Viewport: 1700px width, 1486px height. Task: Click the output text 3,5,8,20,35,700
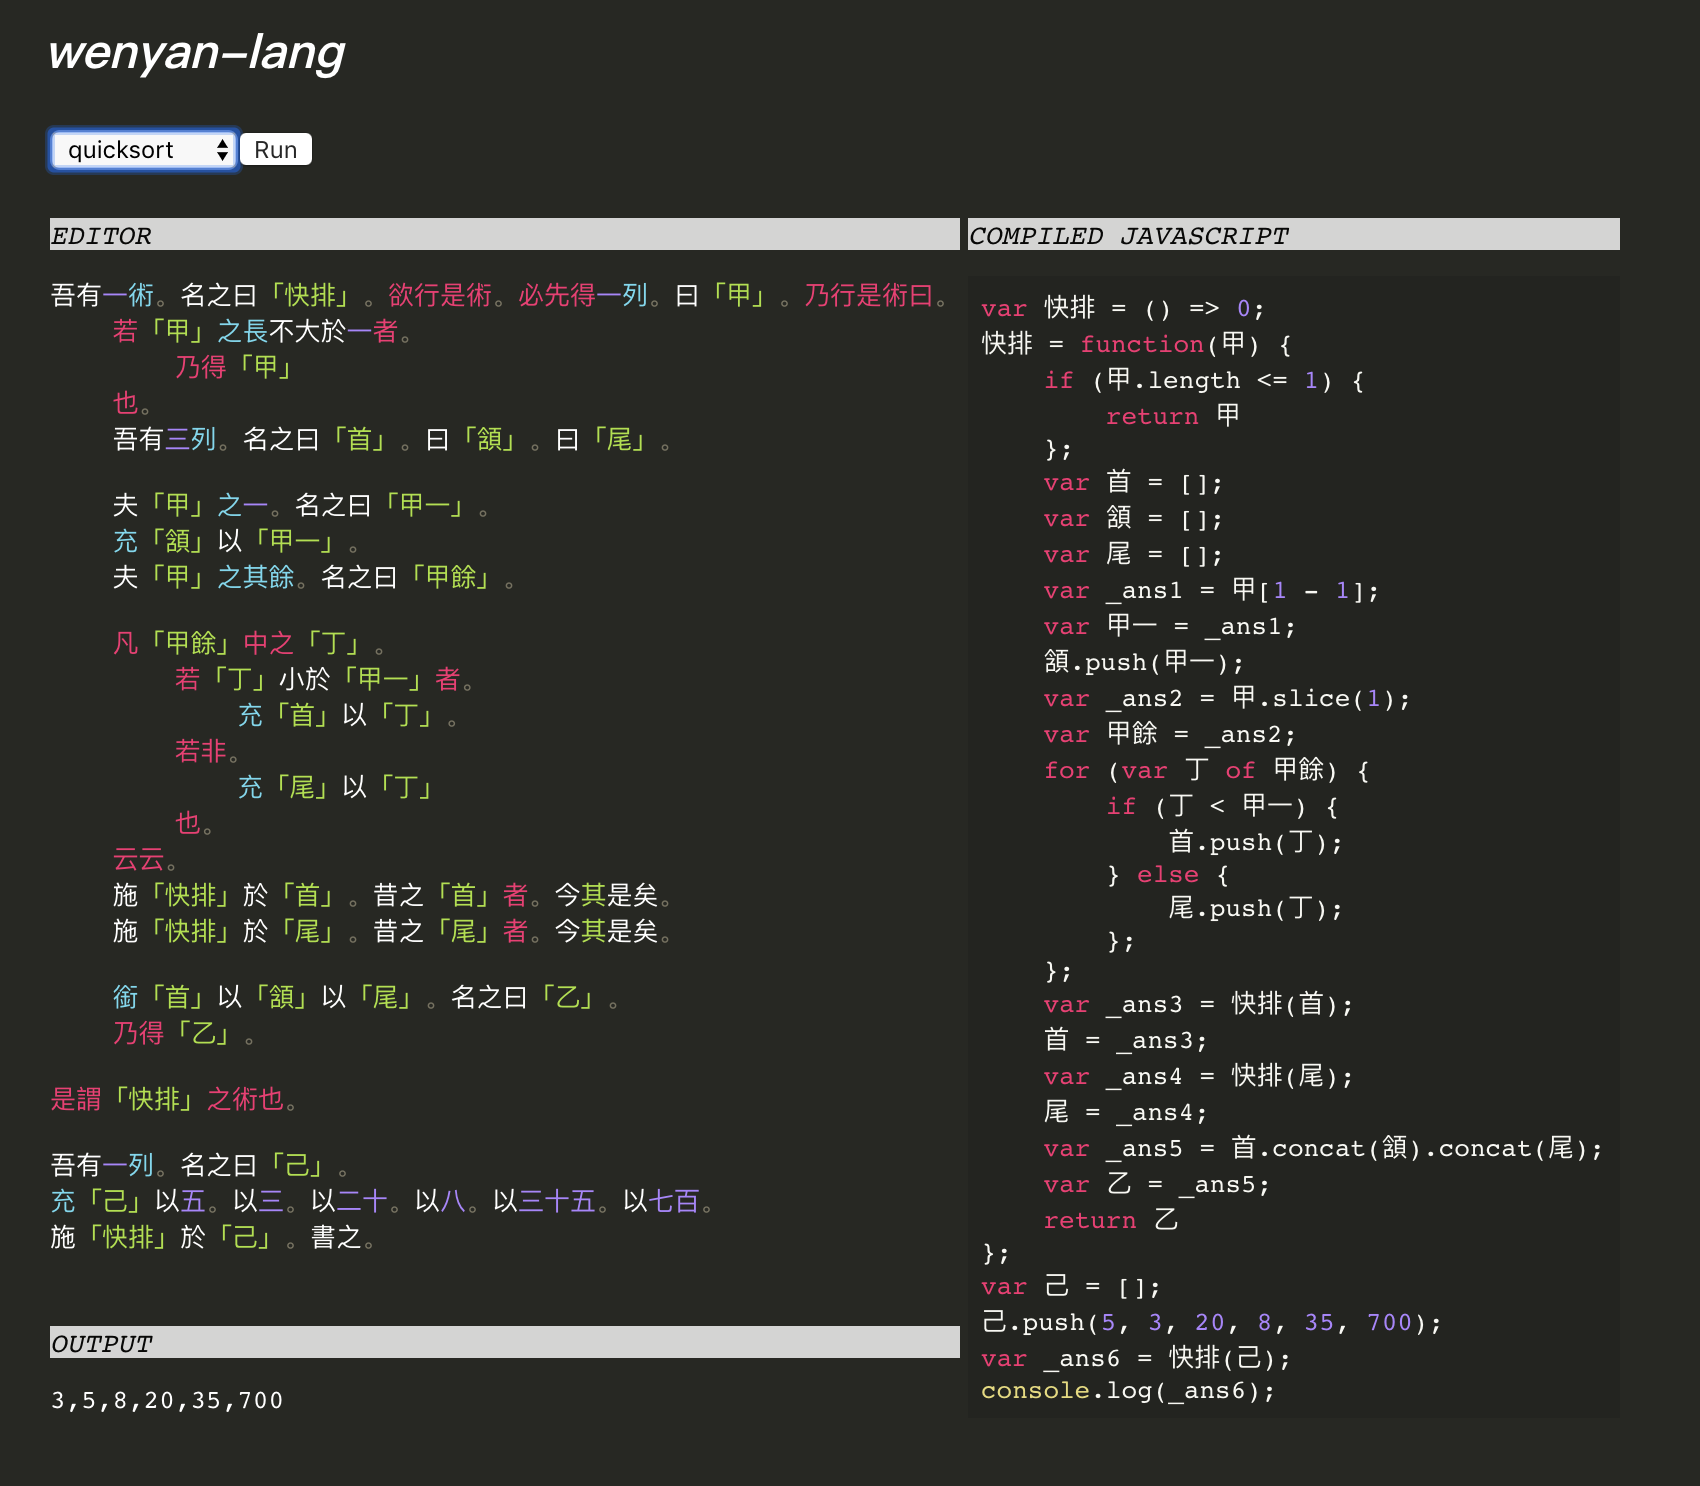point(167,1400)
